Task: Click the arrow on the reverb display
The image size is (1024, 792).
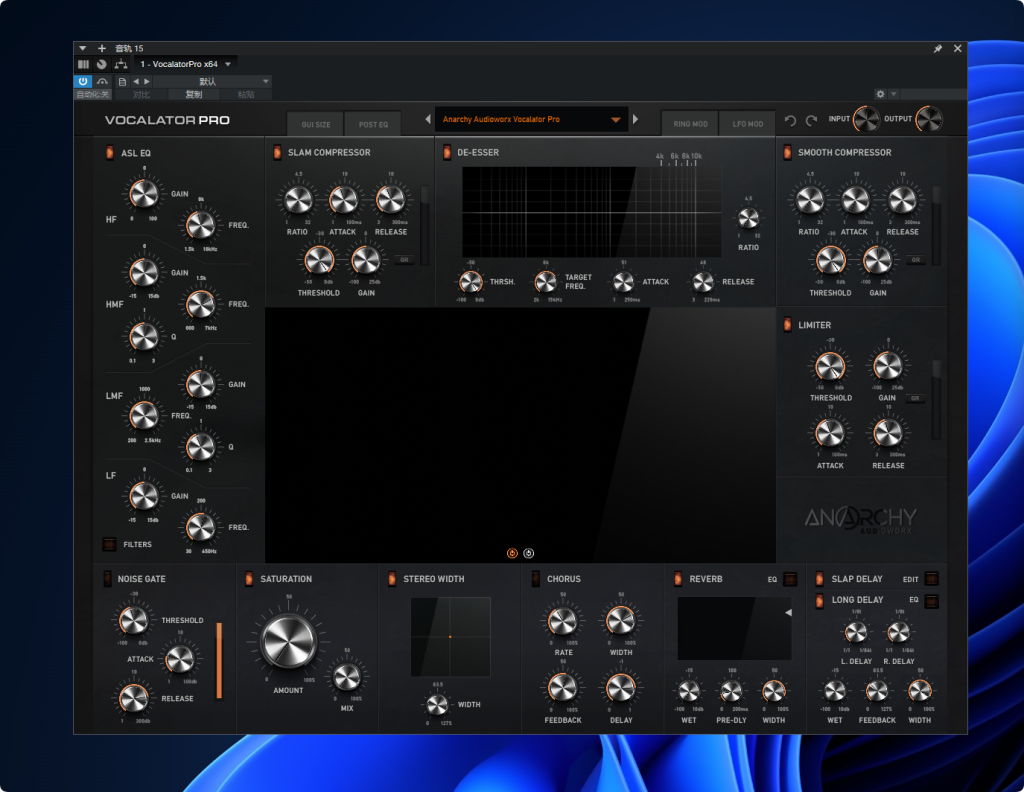Action: coord(788,612)
